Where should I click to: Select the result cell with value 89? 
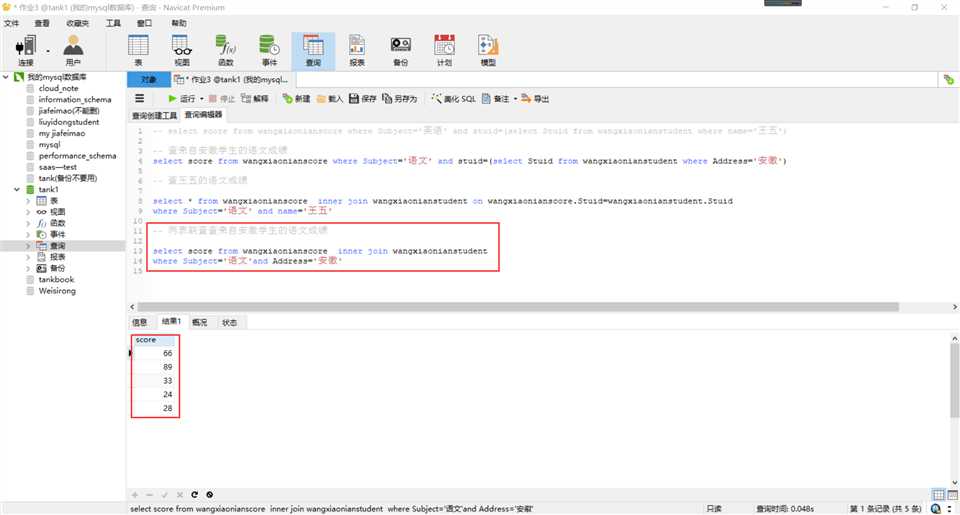point(154,367)
